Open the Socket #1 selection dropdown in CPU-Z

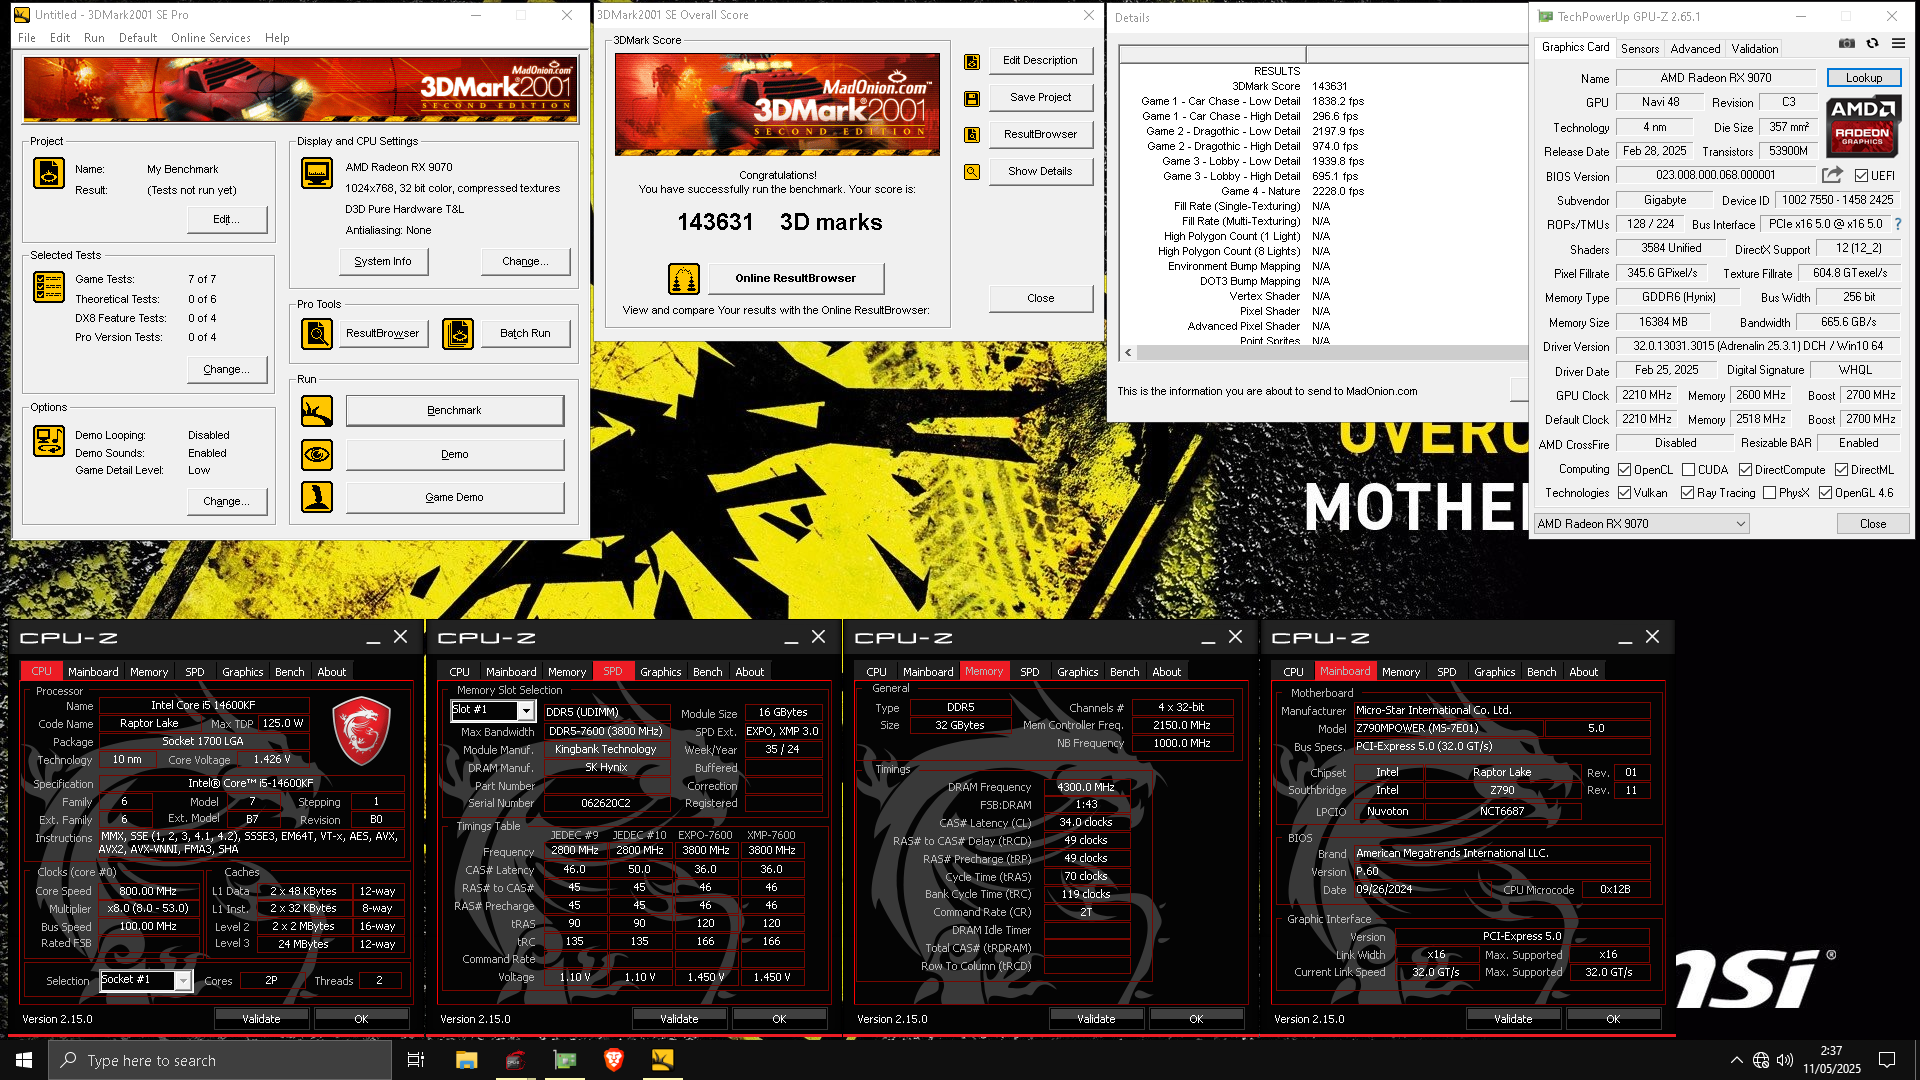click(183, 981)
